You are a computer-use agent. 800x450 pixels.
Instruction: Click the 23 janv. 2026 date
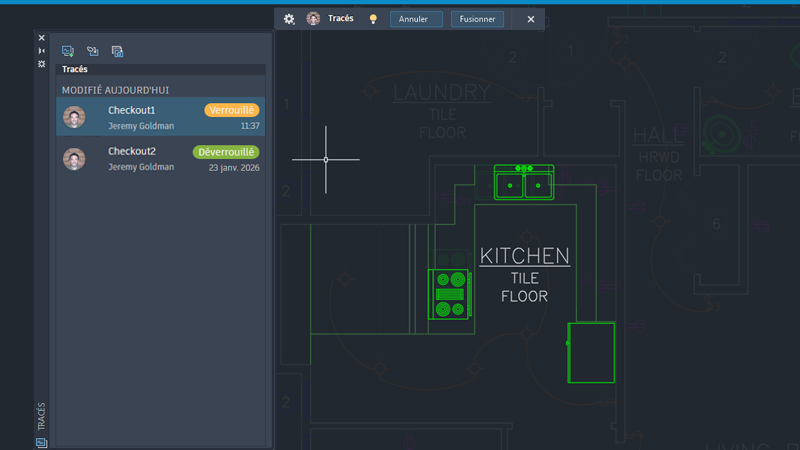234,167
